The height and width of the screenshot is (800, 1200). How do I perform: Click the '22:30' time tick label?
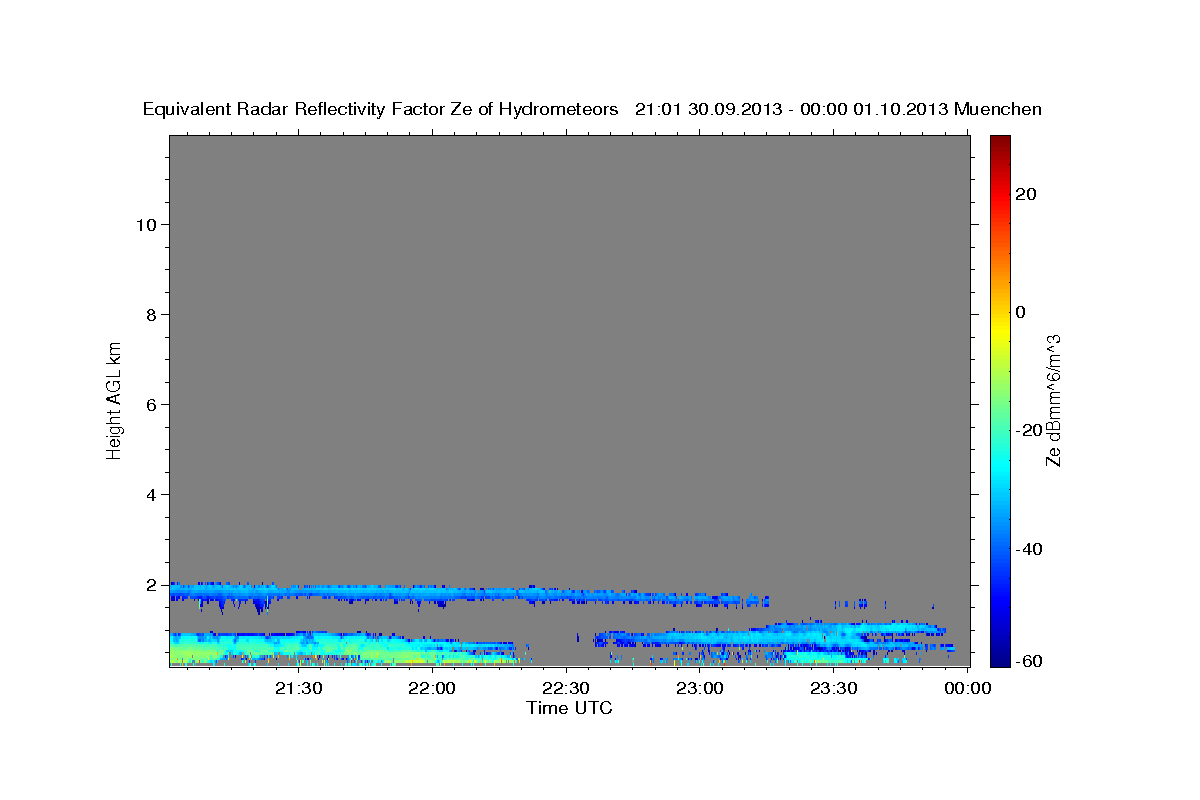tap(566, 688)
